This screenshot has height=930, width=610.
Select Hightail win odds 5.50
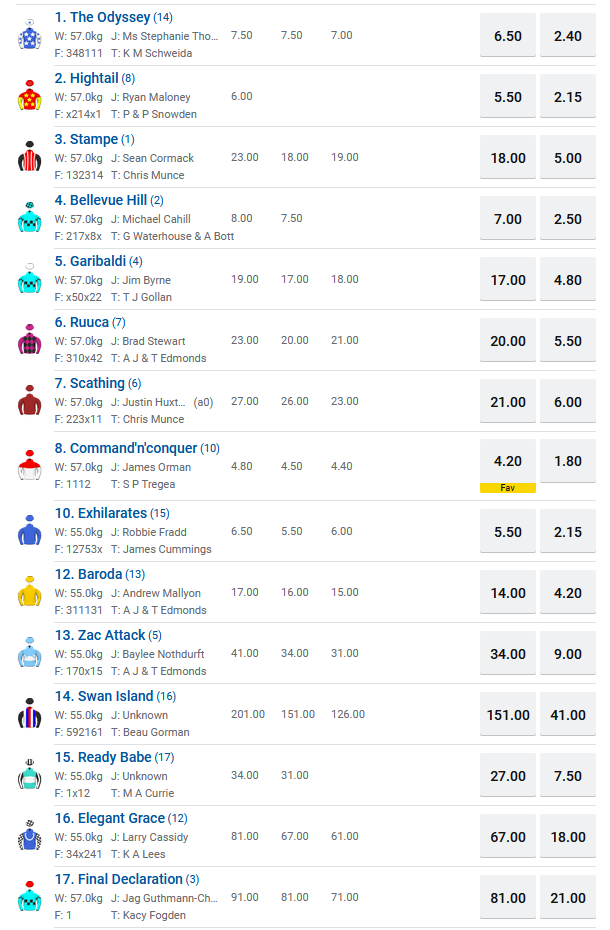(x=508, y=97)
